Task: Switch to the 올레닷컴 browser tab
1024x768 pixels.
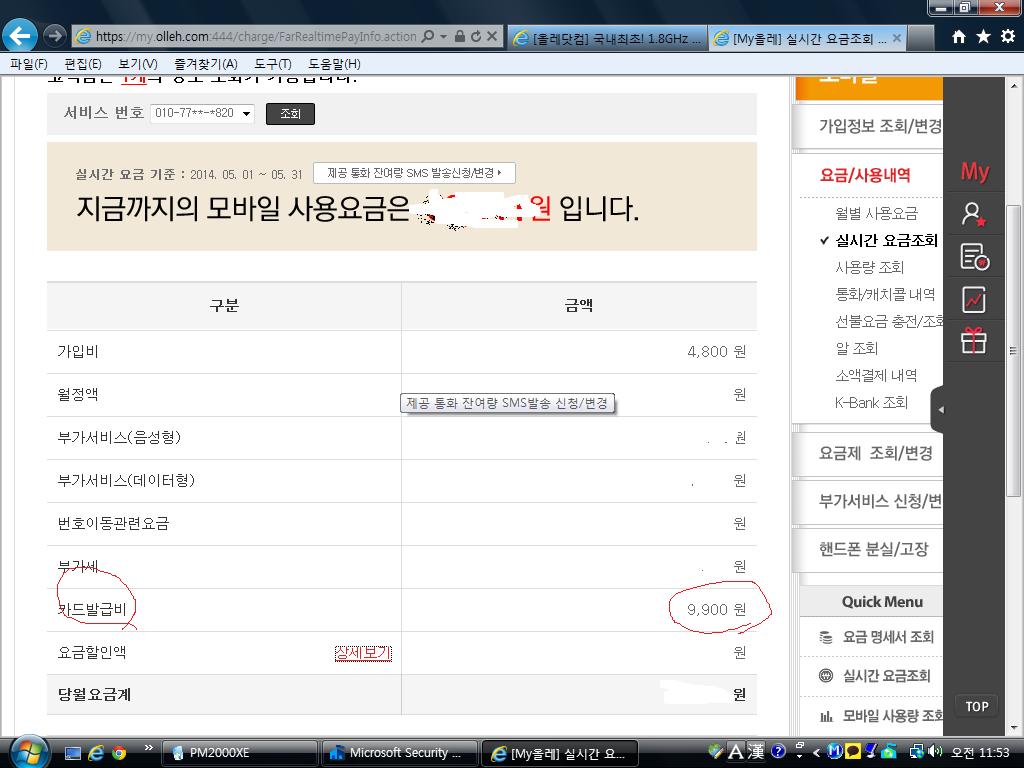Action: [606, 38]
